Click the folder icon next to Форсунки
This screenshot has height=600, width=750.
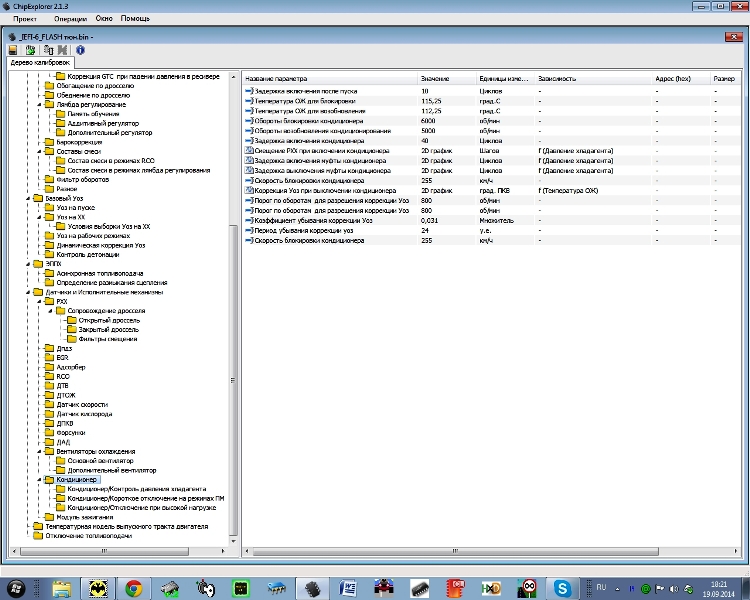(x=50, y=432)
